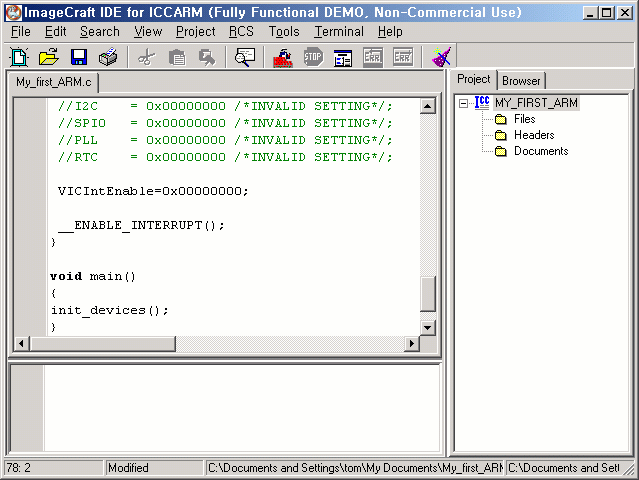
Task: Click the Compiler options icon
Action: [x=343, y=57]
